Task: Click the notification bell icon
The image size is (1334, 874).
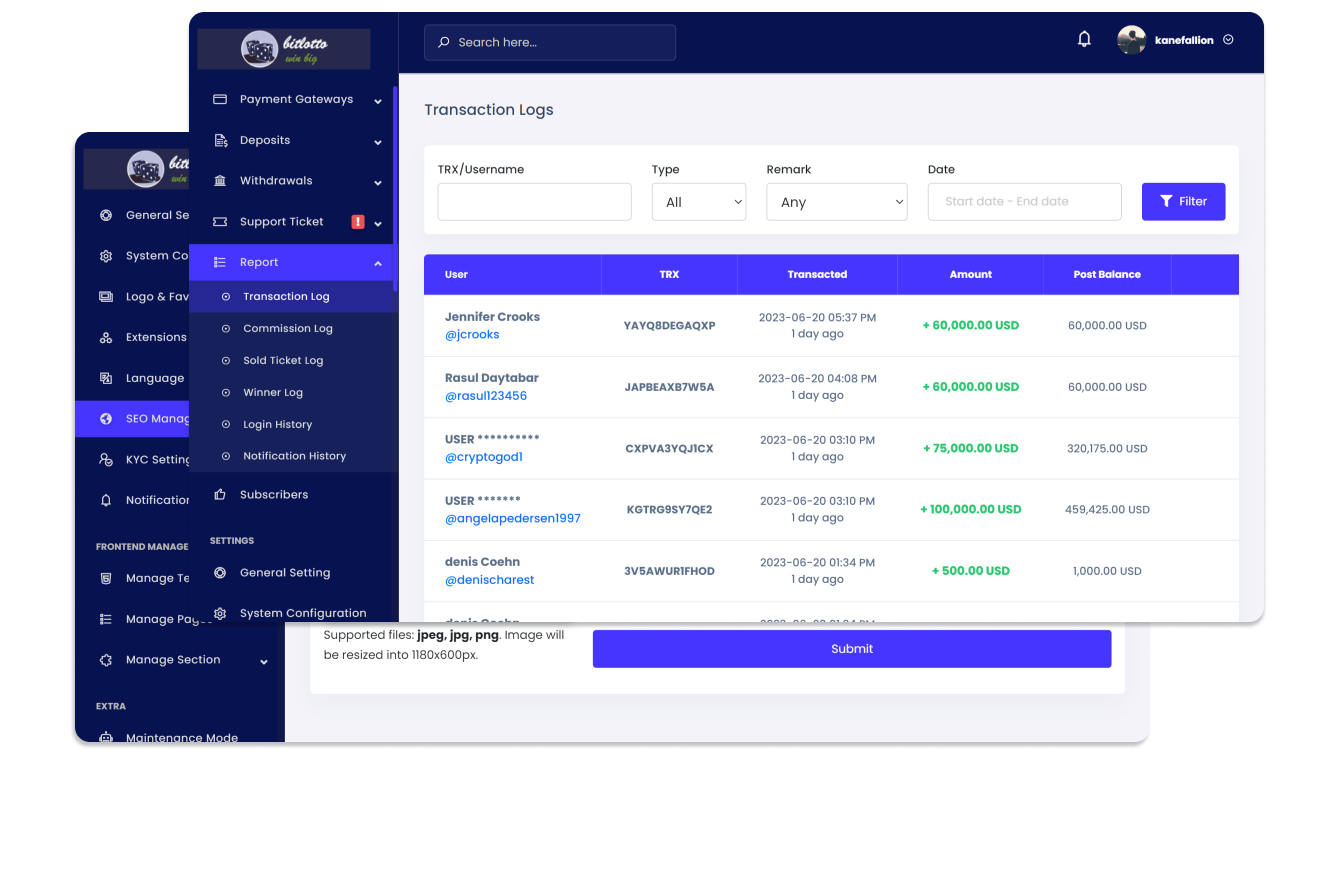Action: [x=1084, y=40]
